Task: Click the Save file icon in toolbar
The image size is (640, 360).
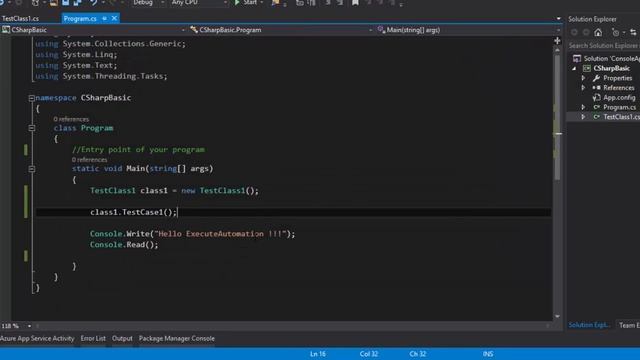Action: click(65, 2)
